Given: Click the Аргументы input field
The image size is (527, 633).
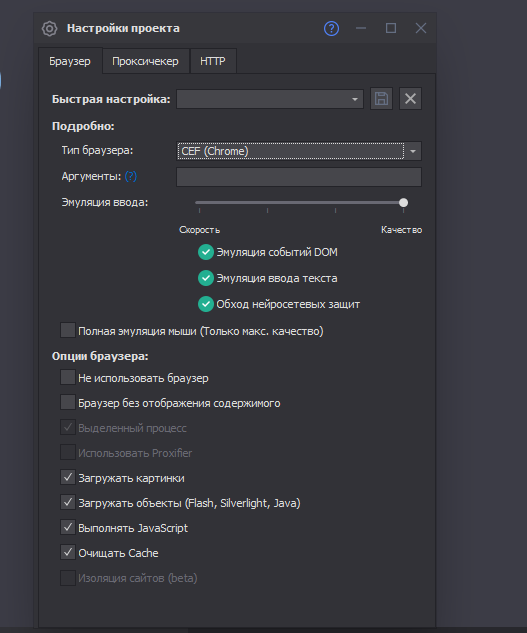Looking at the screenshot, I should pyautogui.click(x=299, y=177).
